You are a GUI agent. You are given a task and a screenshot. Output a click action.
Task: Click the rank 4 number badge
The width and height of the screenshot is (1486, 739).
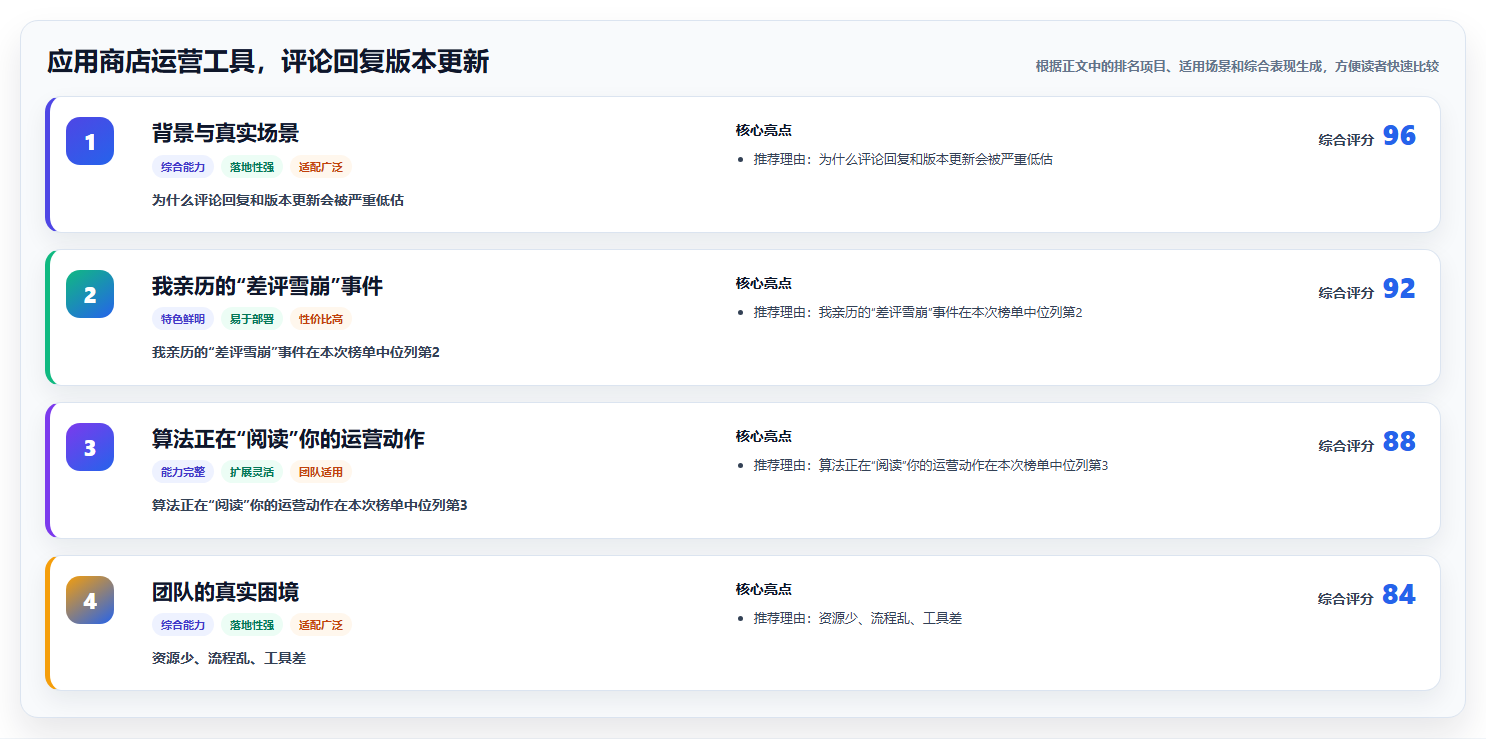pyautogui.click(x=90, y=600)
